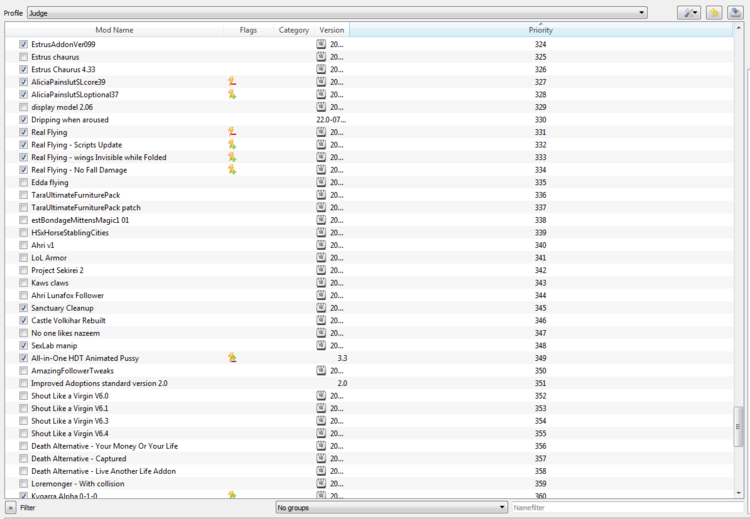Enable the Edda flying mod checkbox
Viewport: 750px width, 519px height.
[23, 182]
